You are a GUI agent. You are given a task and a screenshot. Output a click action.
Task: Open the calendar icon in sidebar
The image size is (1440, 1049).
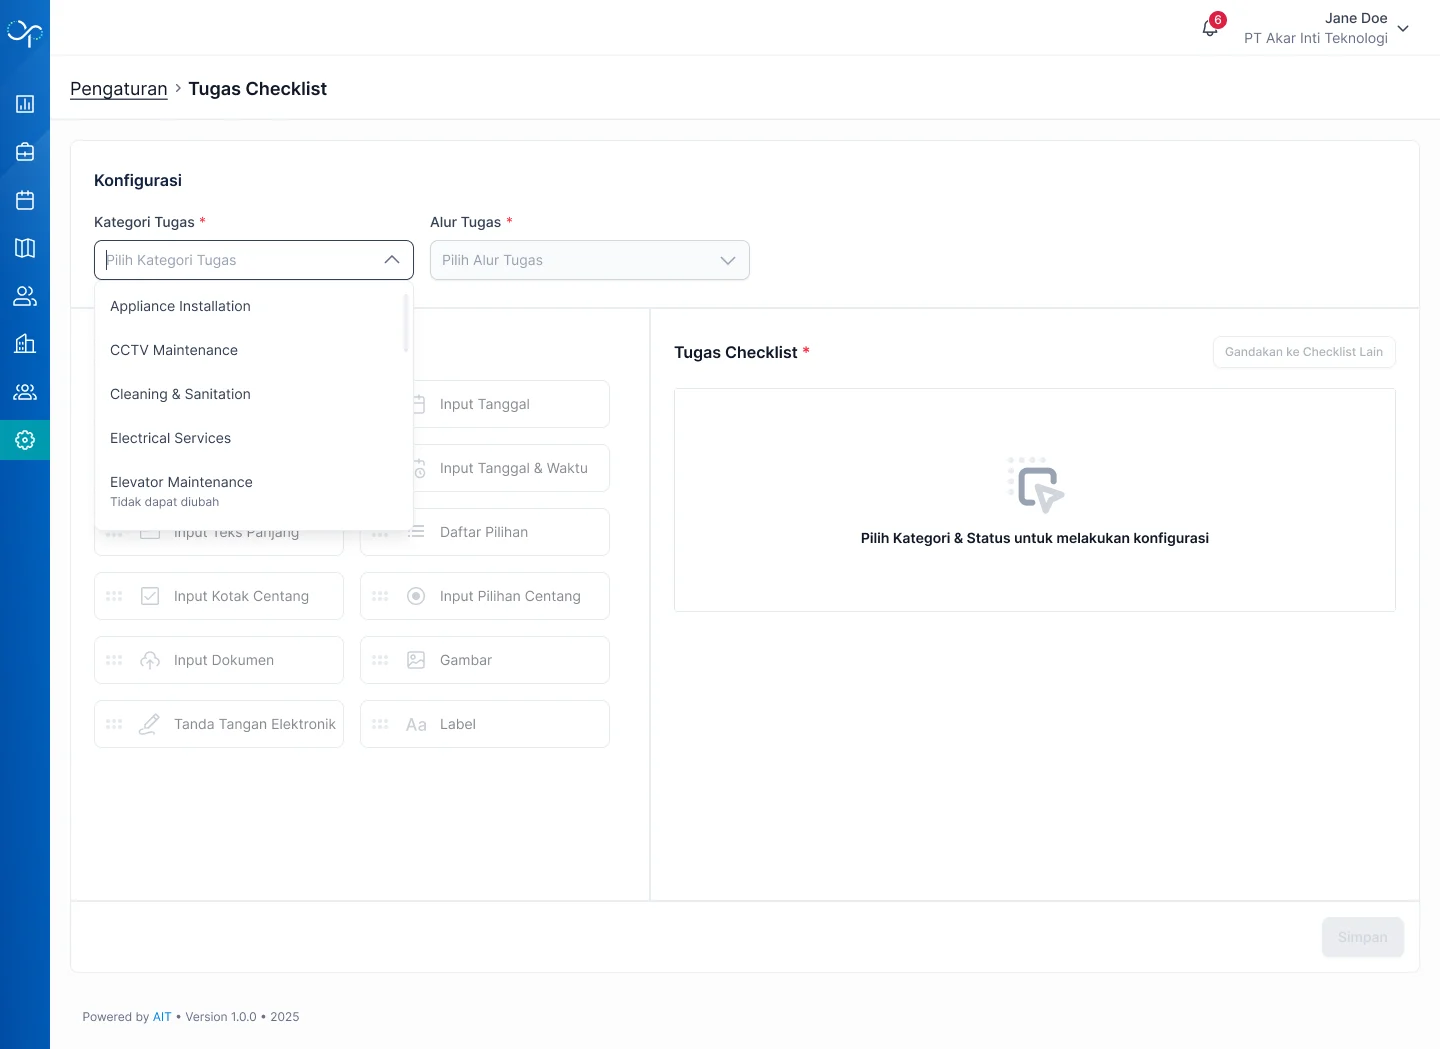25,200
